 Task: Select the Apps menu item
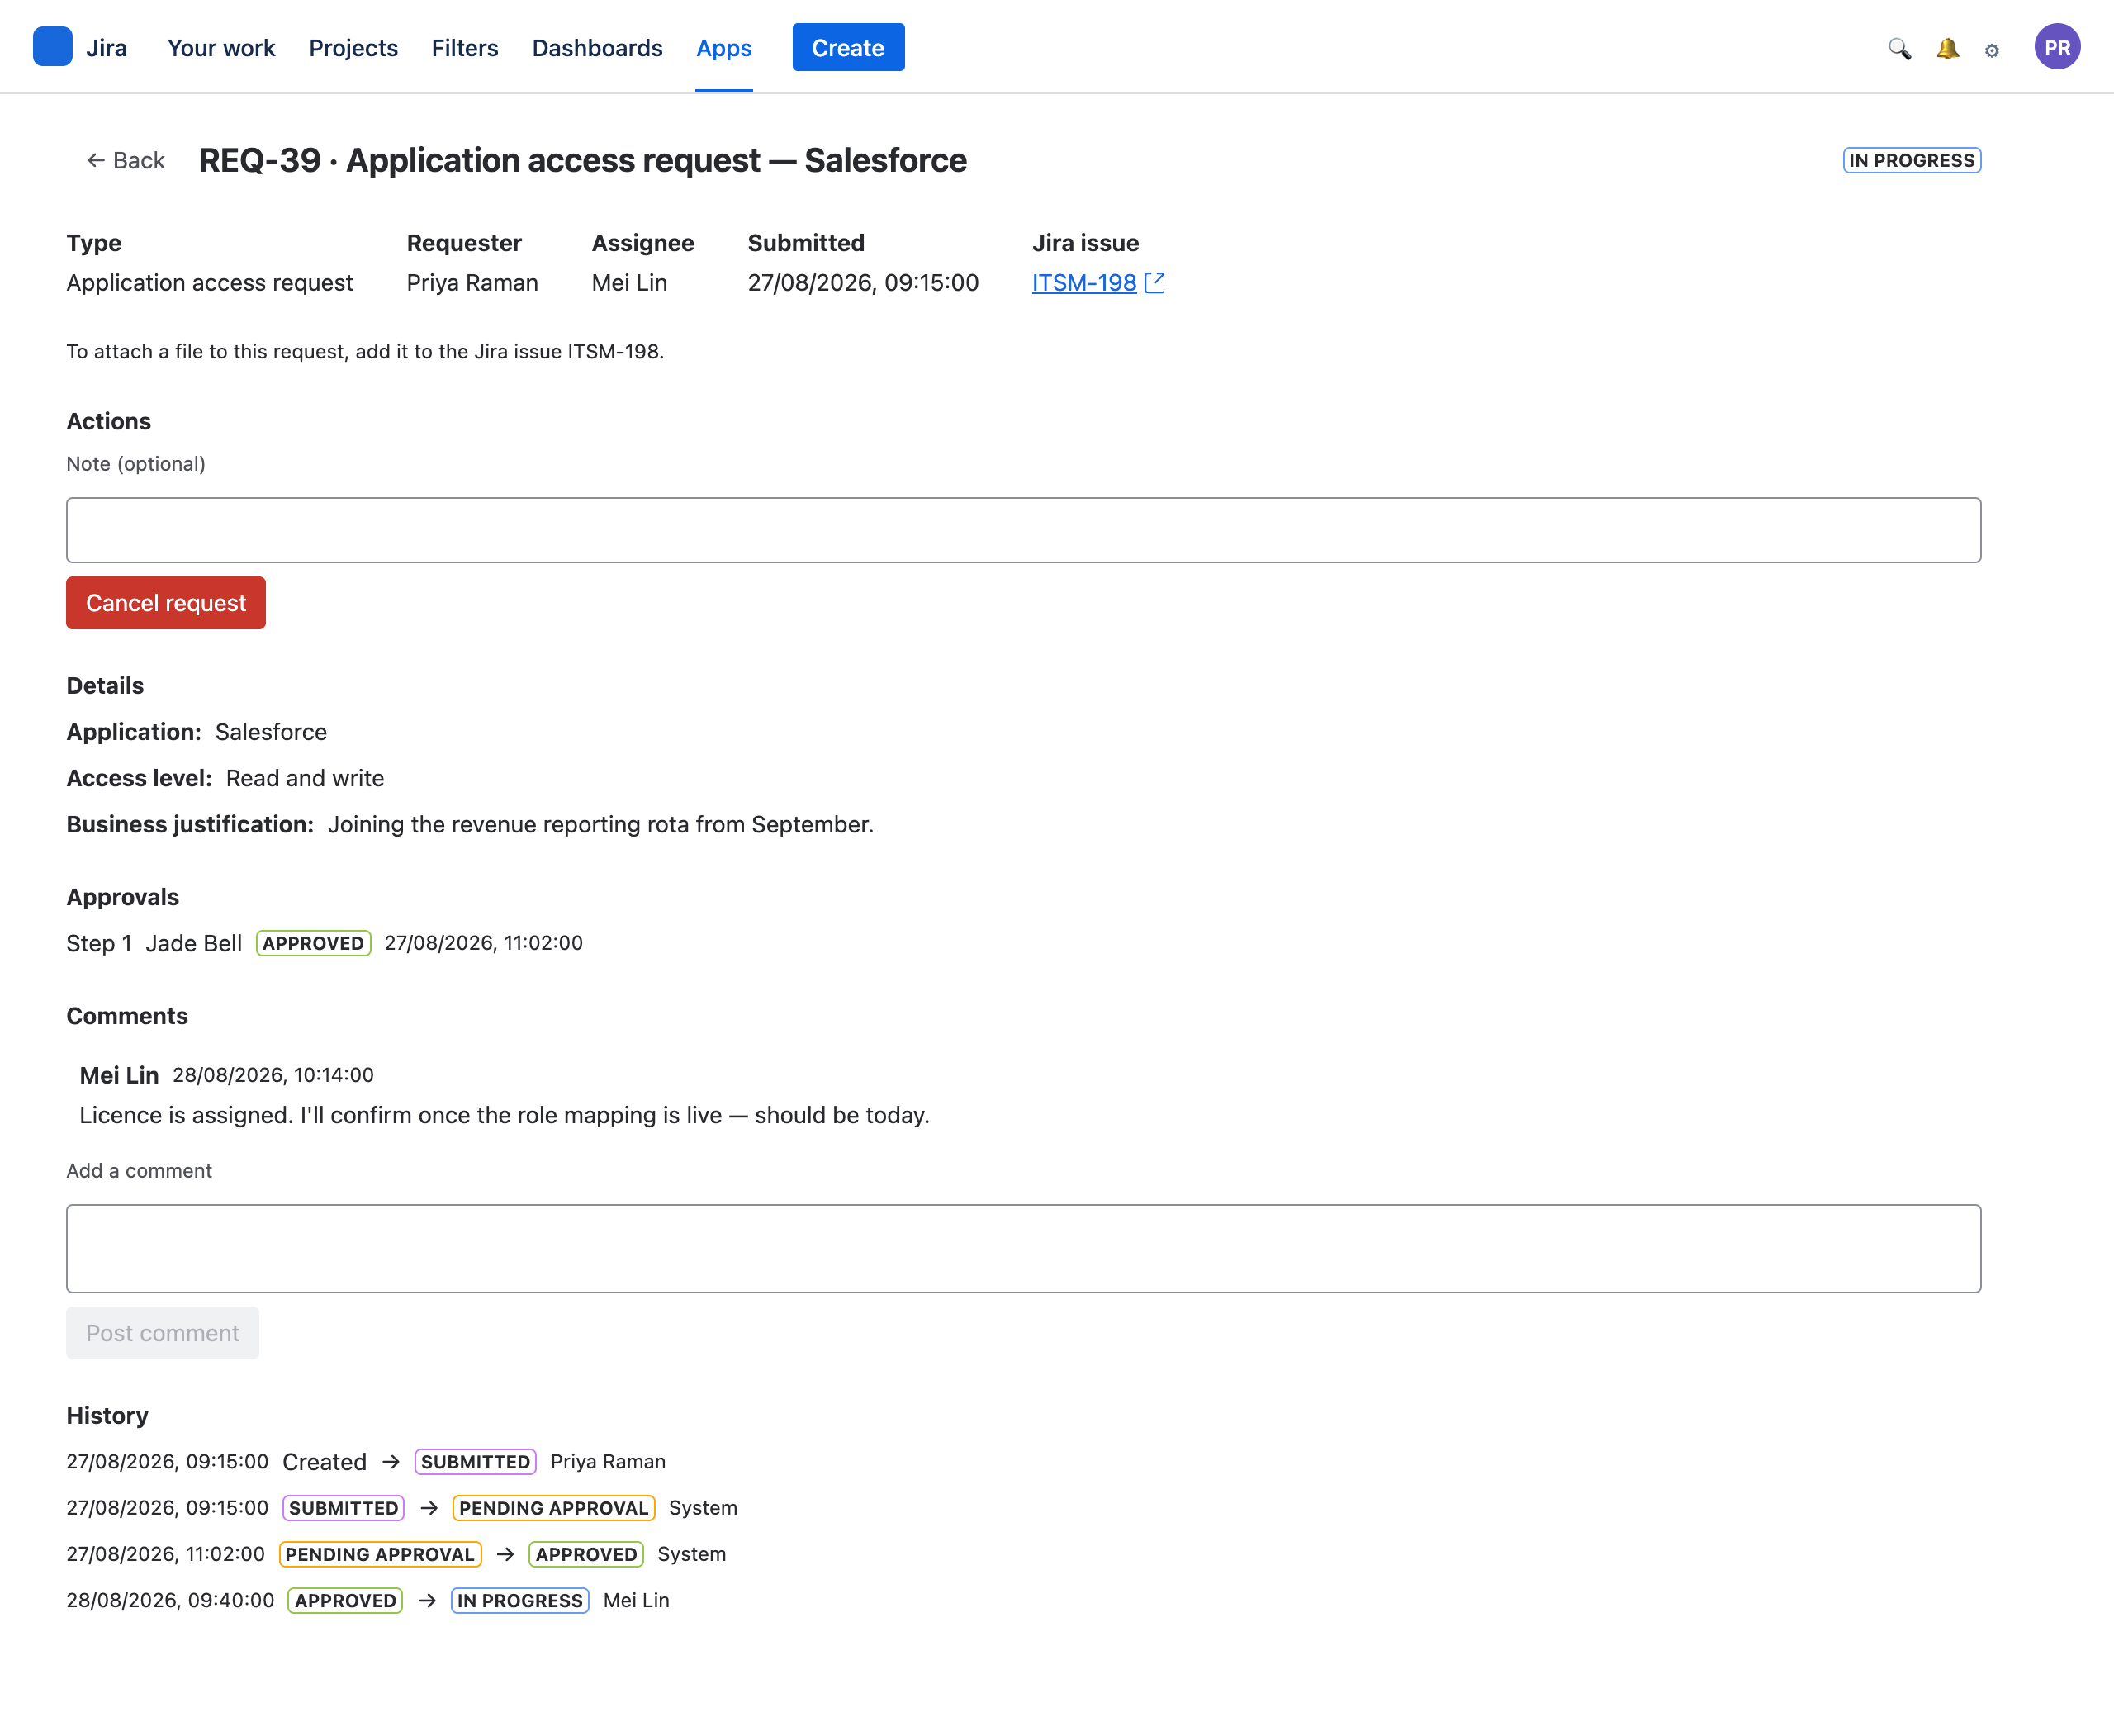click(724, 48)
